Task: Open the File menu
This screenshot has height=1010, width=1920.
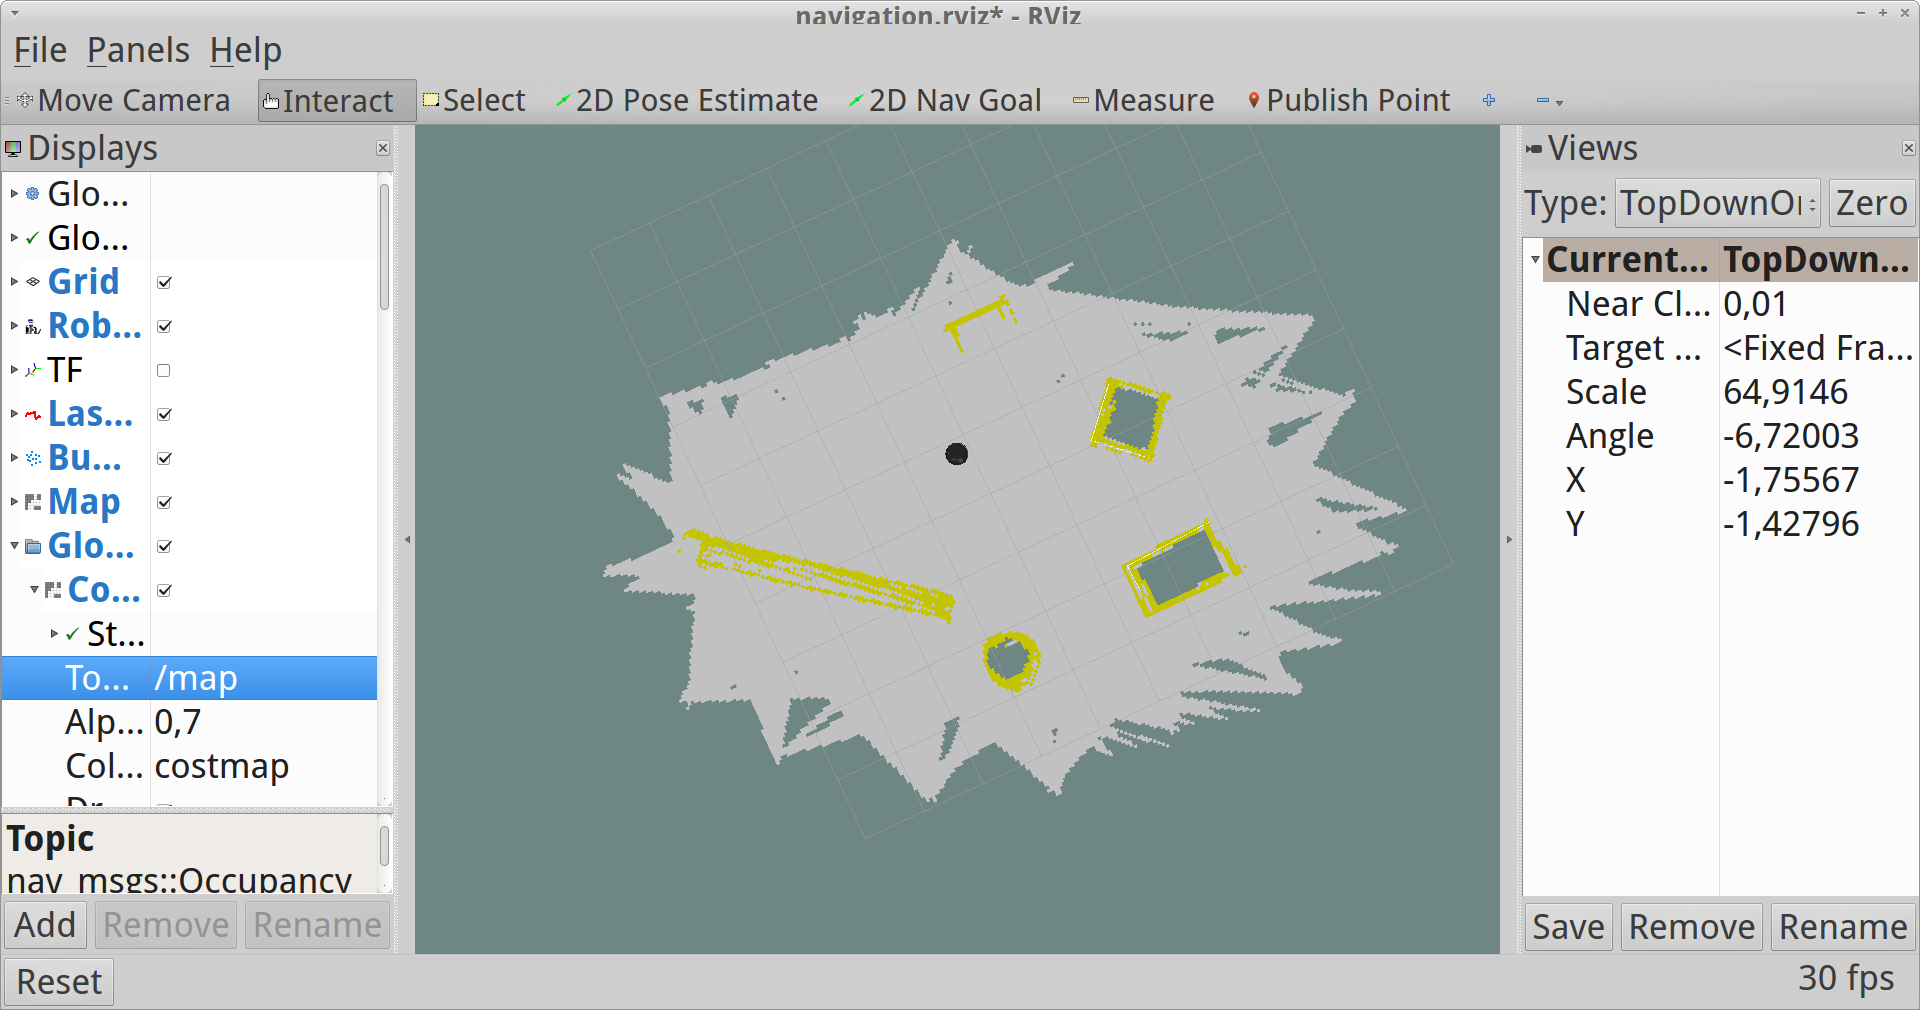Action: [40, 50]
